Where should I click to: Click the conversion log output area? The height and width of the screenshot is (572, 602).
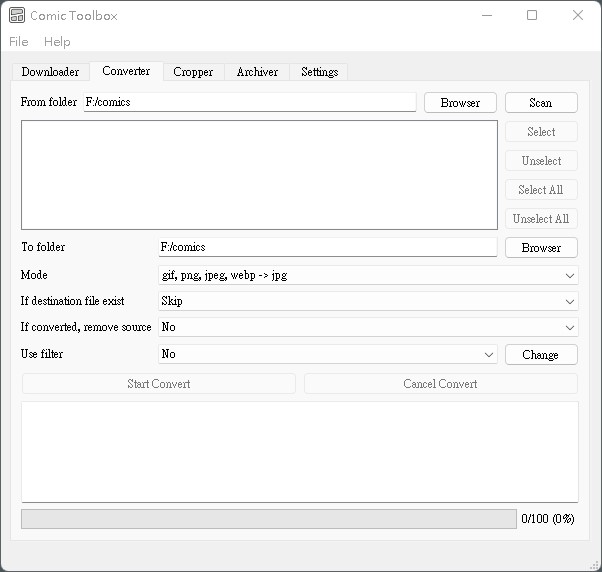pyautogui.click(x=300, y=452)
